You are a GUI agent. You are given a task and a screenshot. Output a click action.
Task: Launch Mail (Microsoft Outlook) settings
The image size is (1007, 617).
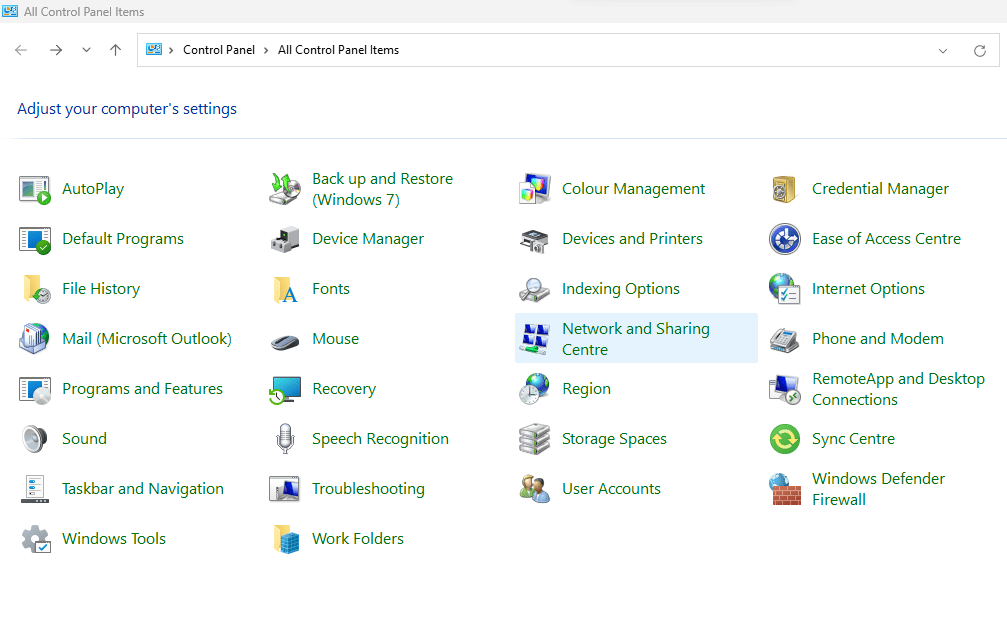[x=145, y=338]
